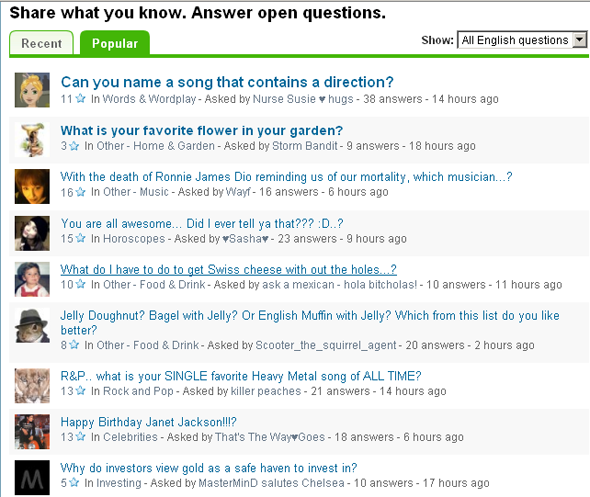Screen dimensions: 590x497
Task: Click the star icon beside Home & Garden question
Action: pos(74,146)
